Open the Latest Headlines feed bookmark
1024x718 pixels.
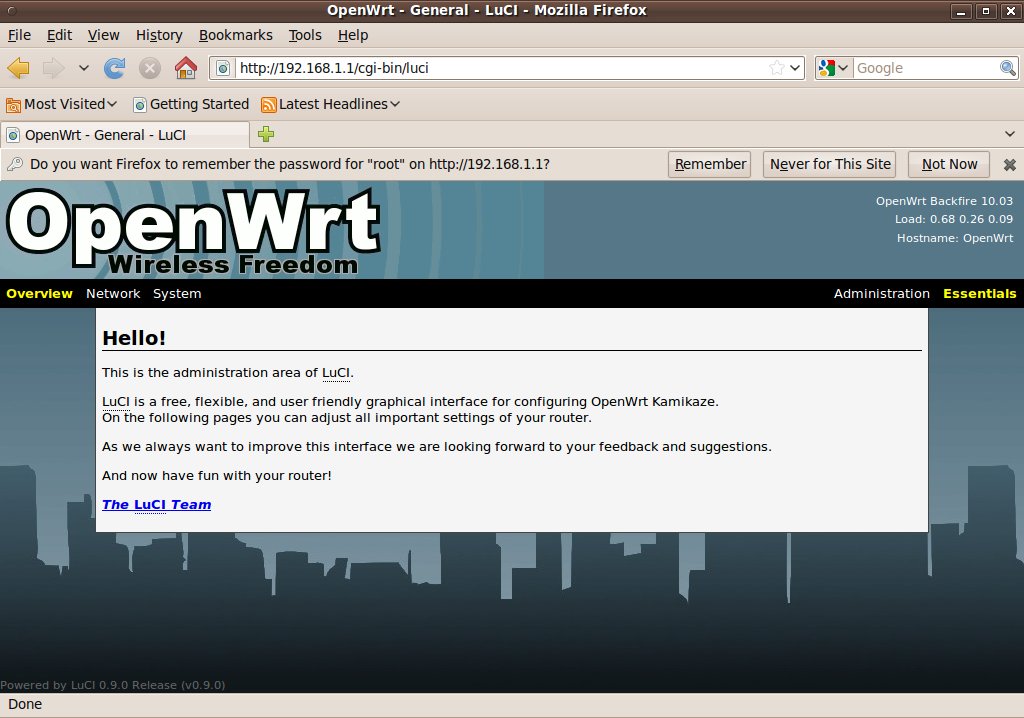[330, 104]
